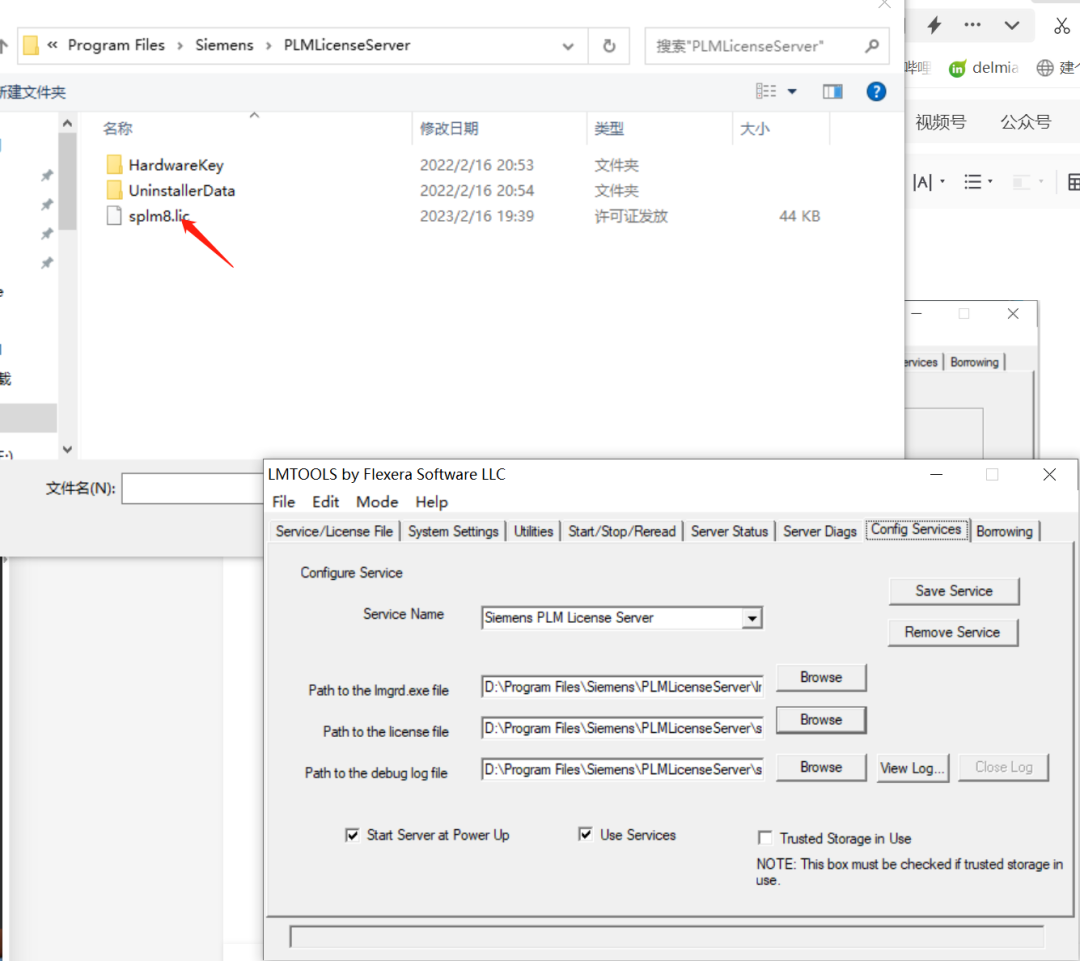Click the license file path field
Image resolution: width=1080 pixels, height=961 pixels.
[623, 728]
